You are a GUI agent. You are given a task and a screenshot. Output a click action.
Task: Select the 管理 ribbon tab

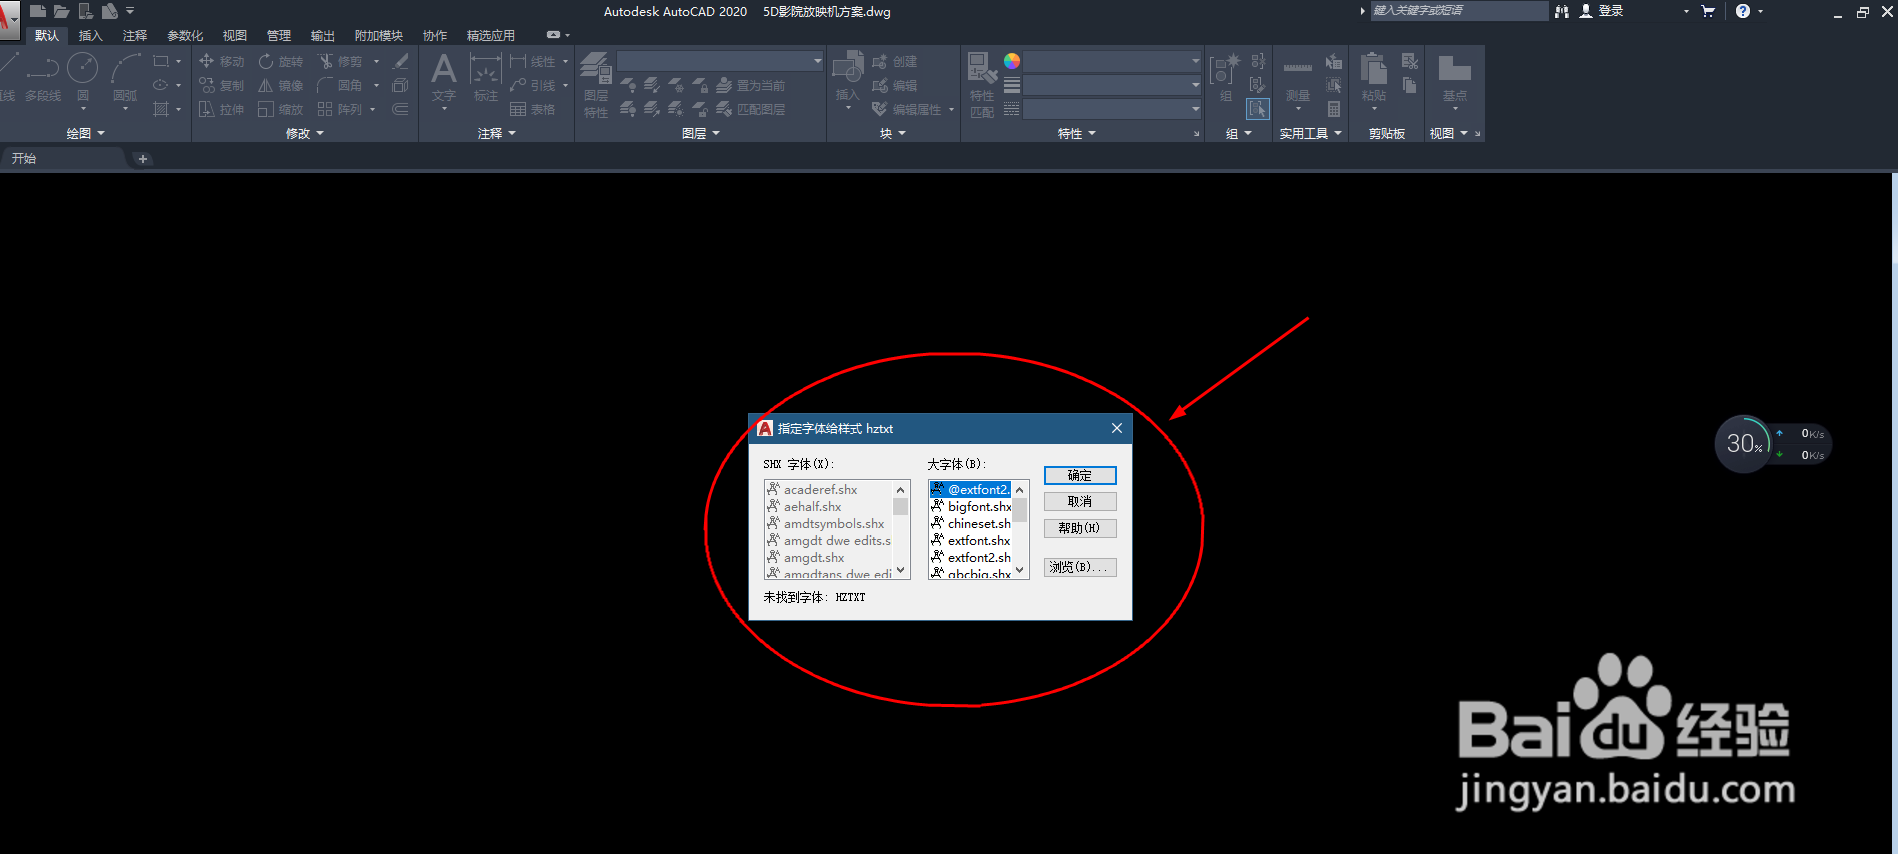279,35
